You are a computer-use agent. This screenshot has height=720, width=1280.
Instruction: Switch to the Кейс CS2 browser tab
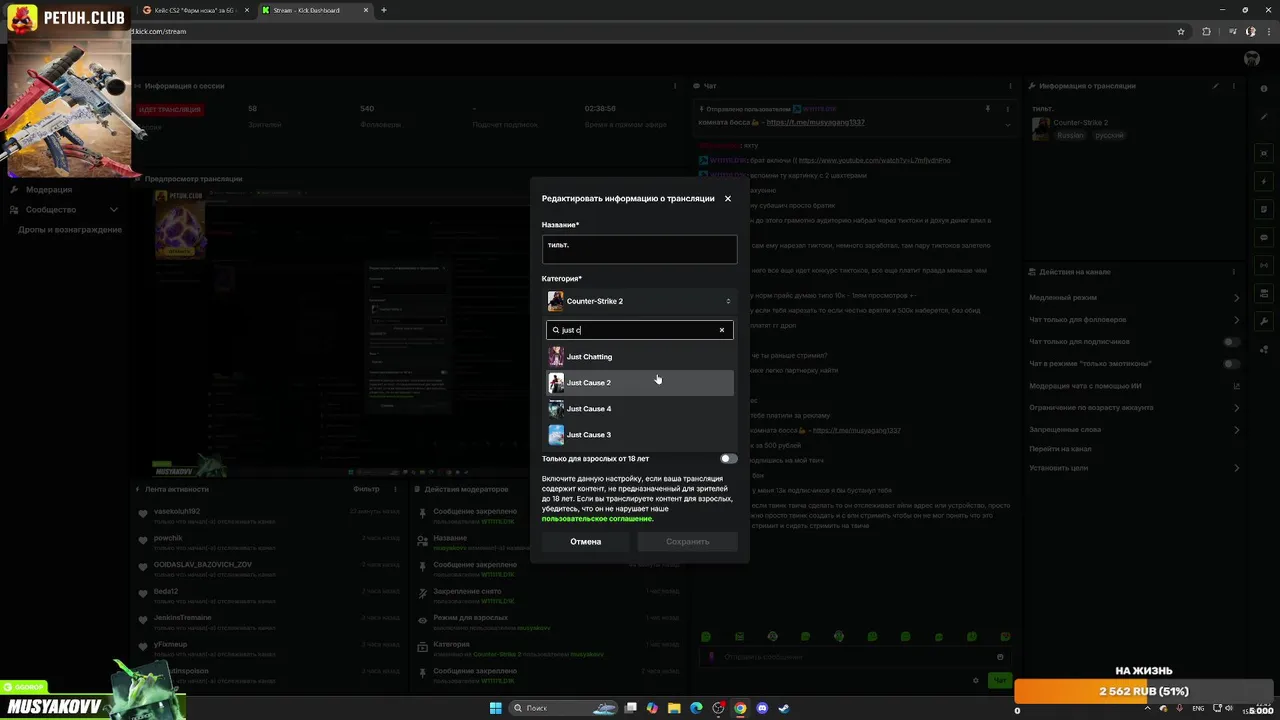point(194,10)
